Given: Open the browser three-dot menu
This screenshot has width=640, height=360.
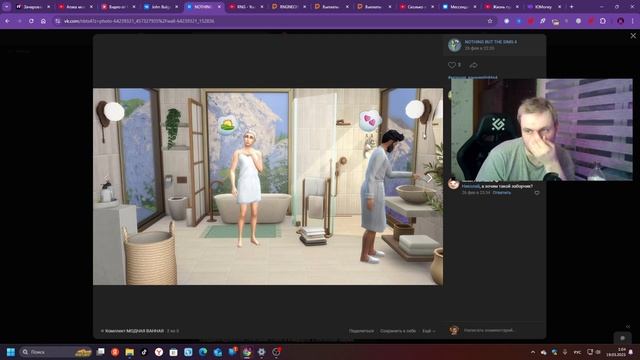Looking at the screenshot, I should (633, 21).
